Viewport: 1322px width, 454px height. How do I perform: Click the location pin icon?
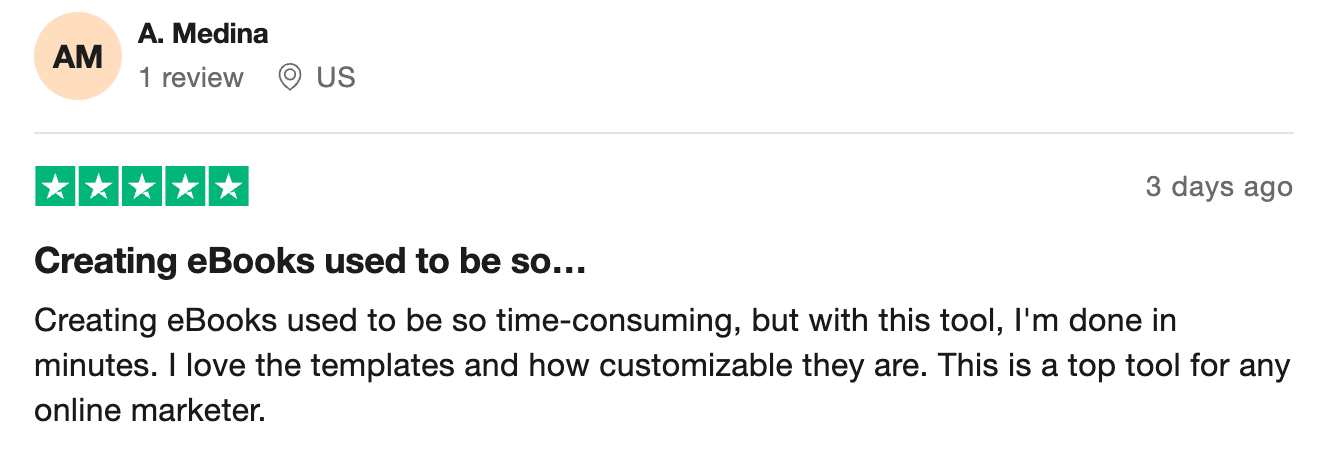pyautogui.click(x=290, y=78)
